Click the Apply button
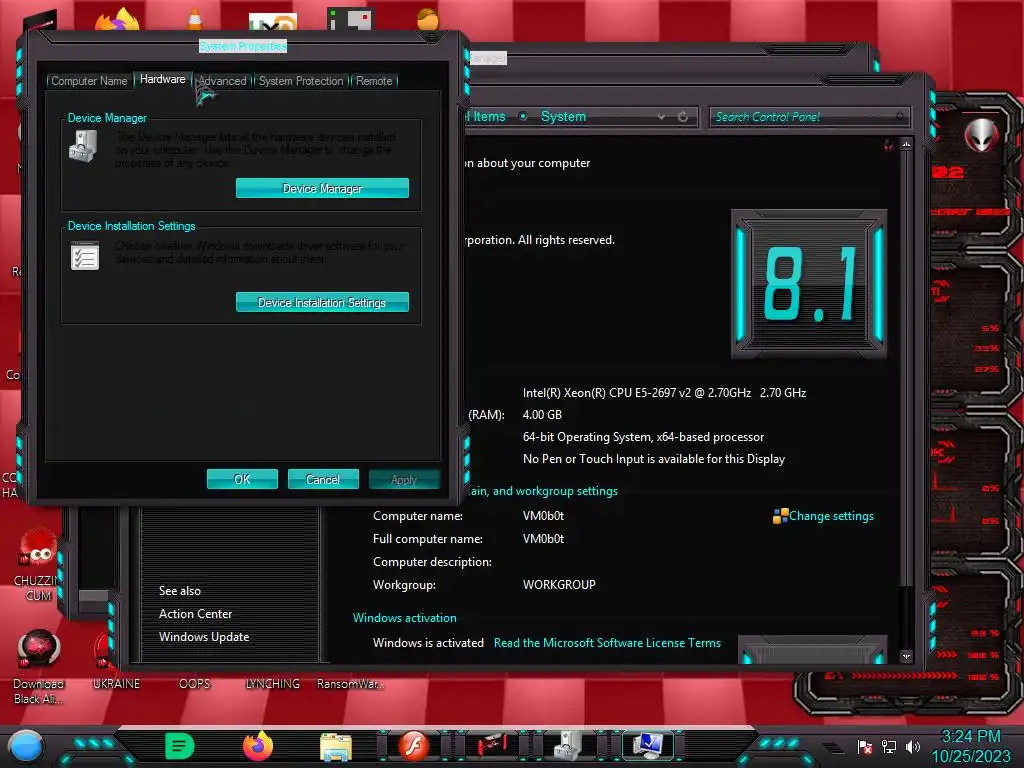Screen dimensions: 1024x768 404,479
